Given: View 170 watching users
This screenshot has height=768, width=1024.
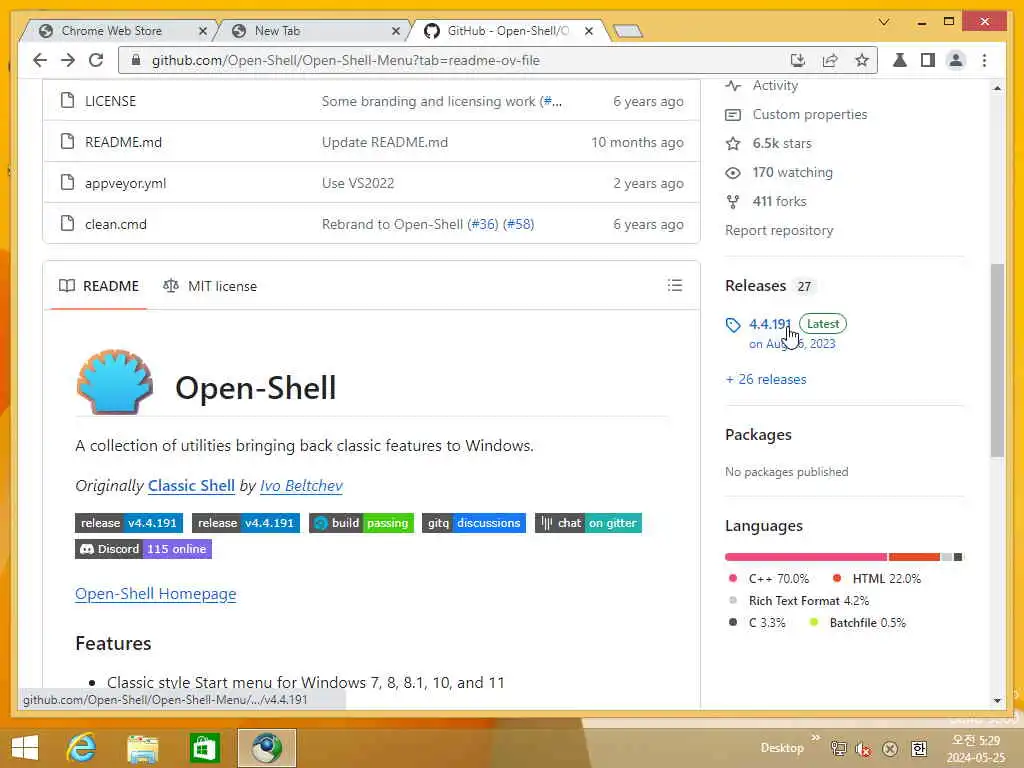Looking at the screenshot, I should click(792, 172).
